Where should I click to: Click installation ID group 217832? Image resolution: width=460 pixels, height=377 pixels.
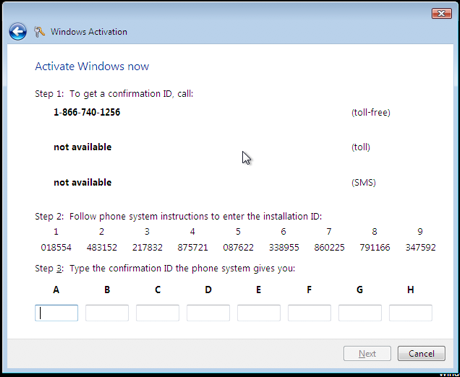(x=147, y=248)
